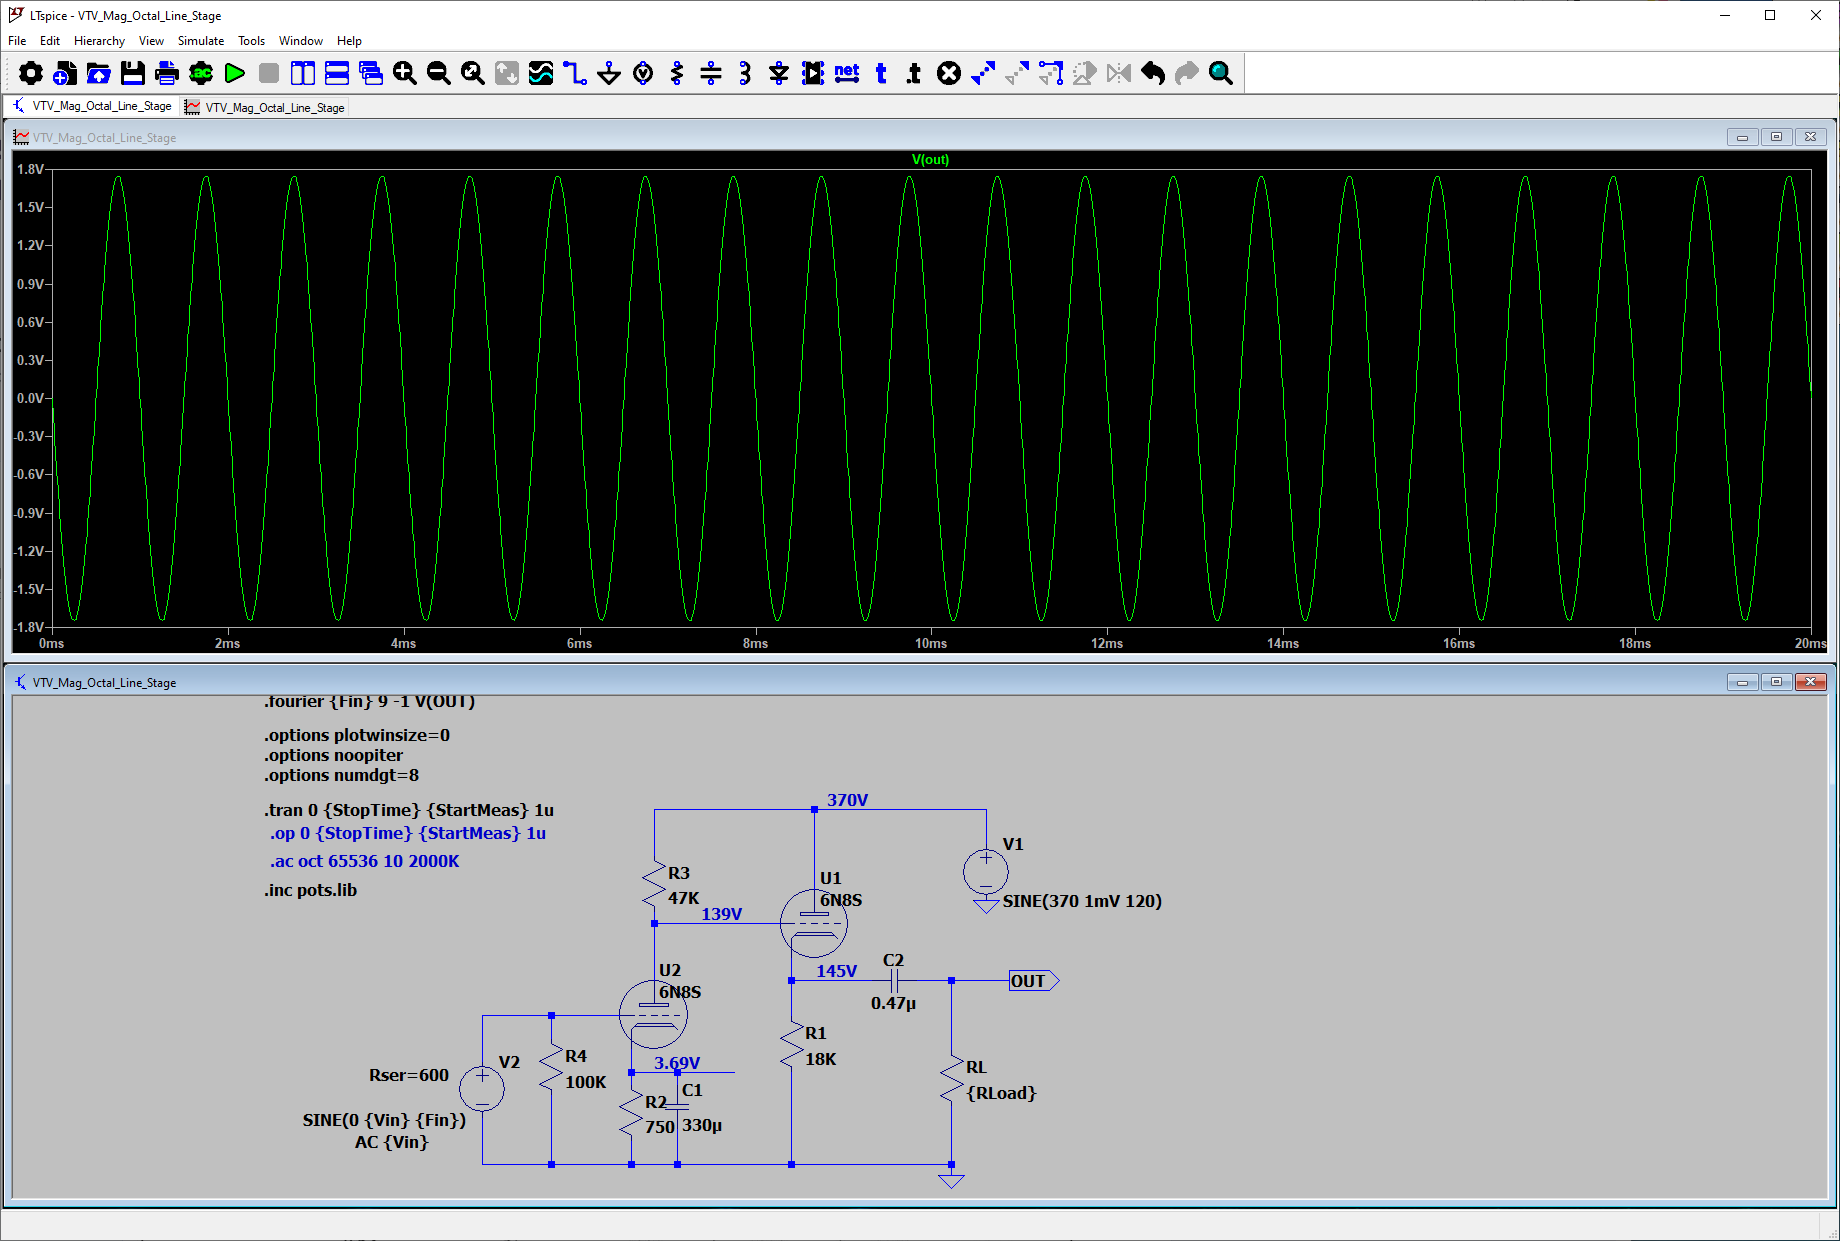The height and width of the screenshot is (1241, 1840).
Task: Add a SPICE directive
Action: tap(915, 73)
